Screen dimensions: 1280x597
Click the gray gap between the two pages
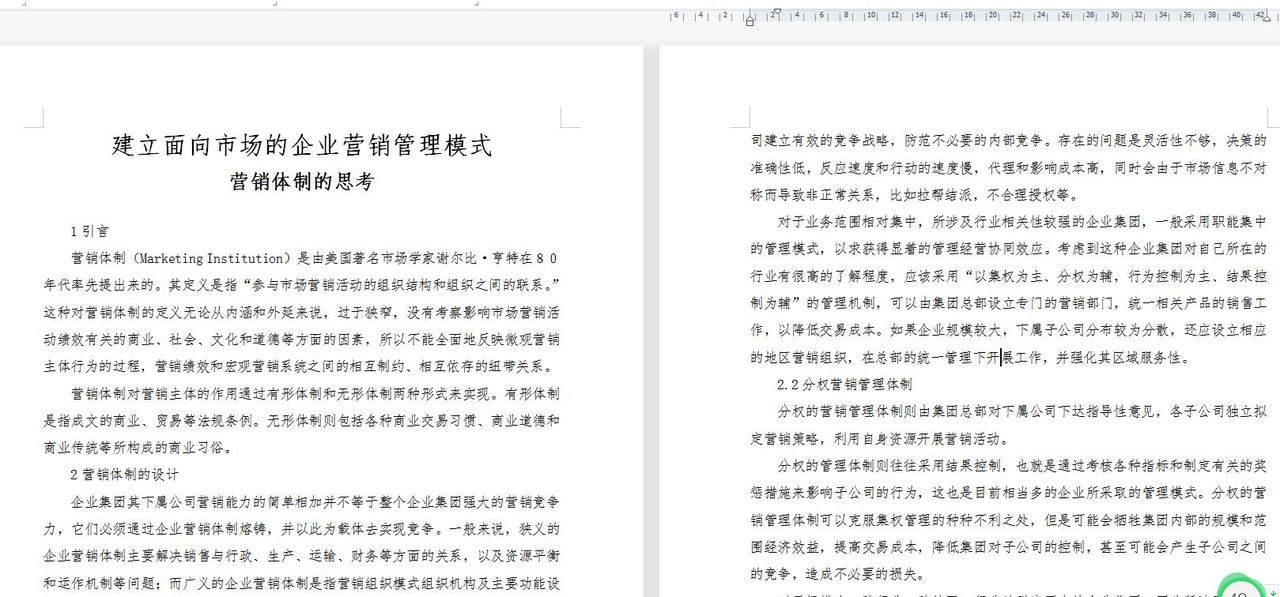point(648,300)
